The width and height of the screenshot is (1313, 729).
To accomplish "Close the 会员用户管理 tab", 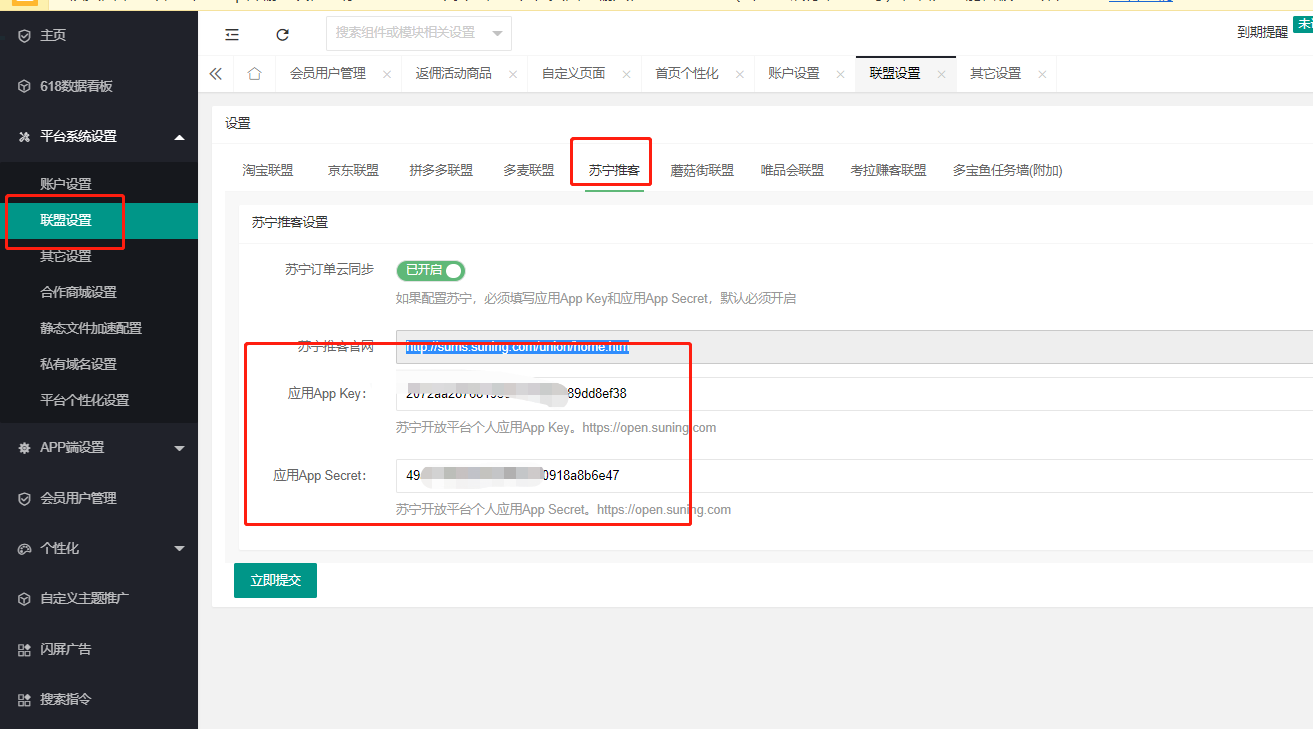I will click(387, 75).
